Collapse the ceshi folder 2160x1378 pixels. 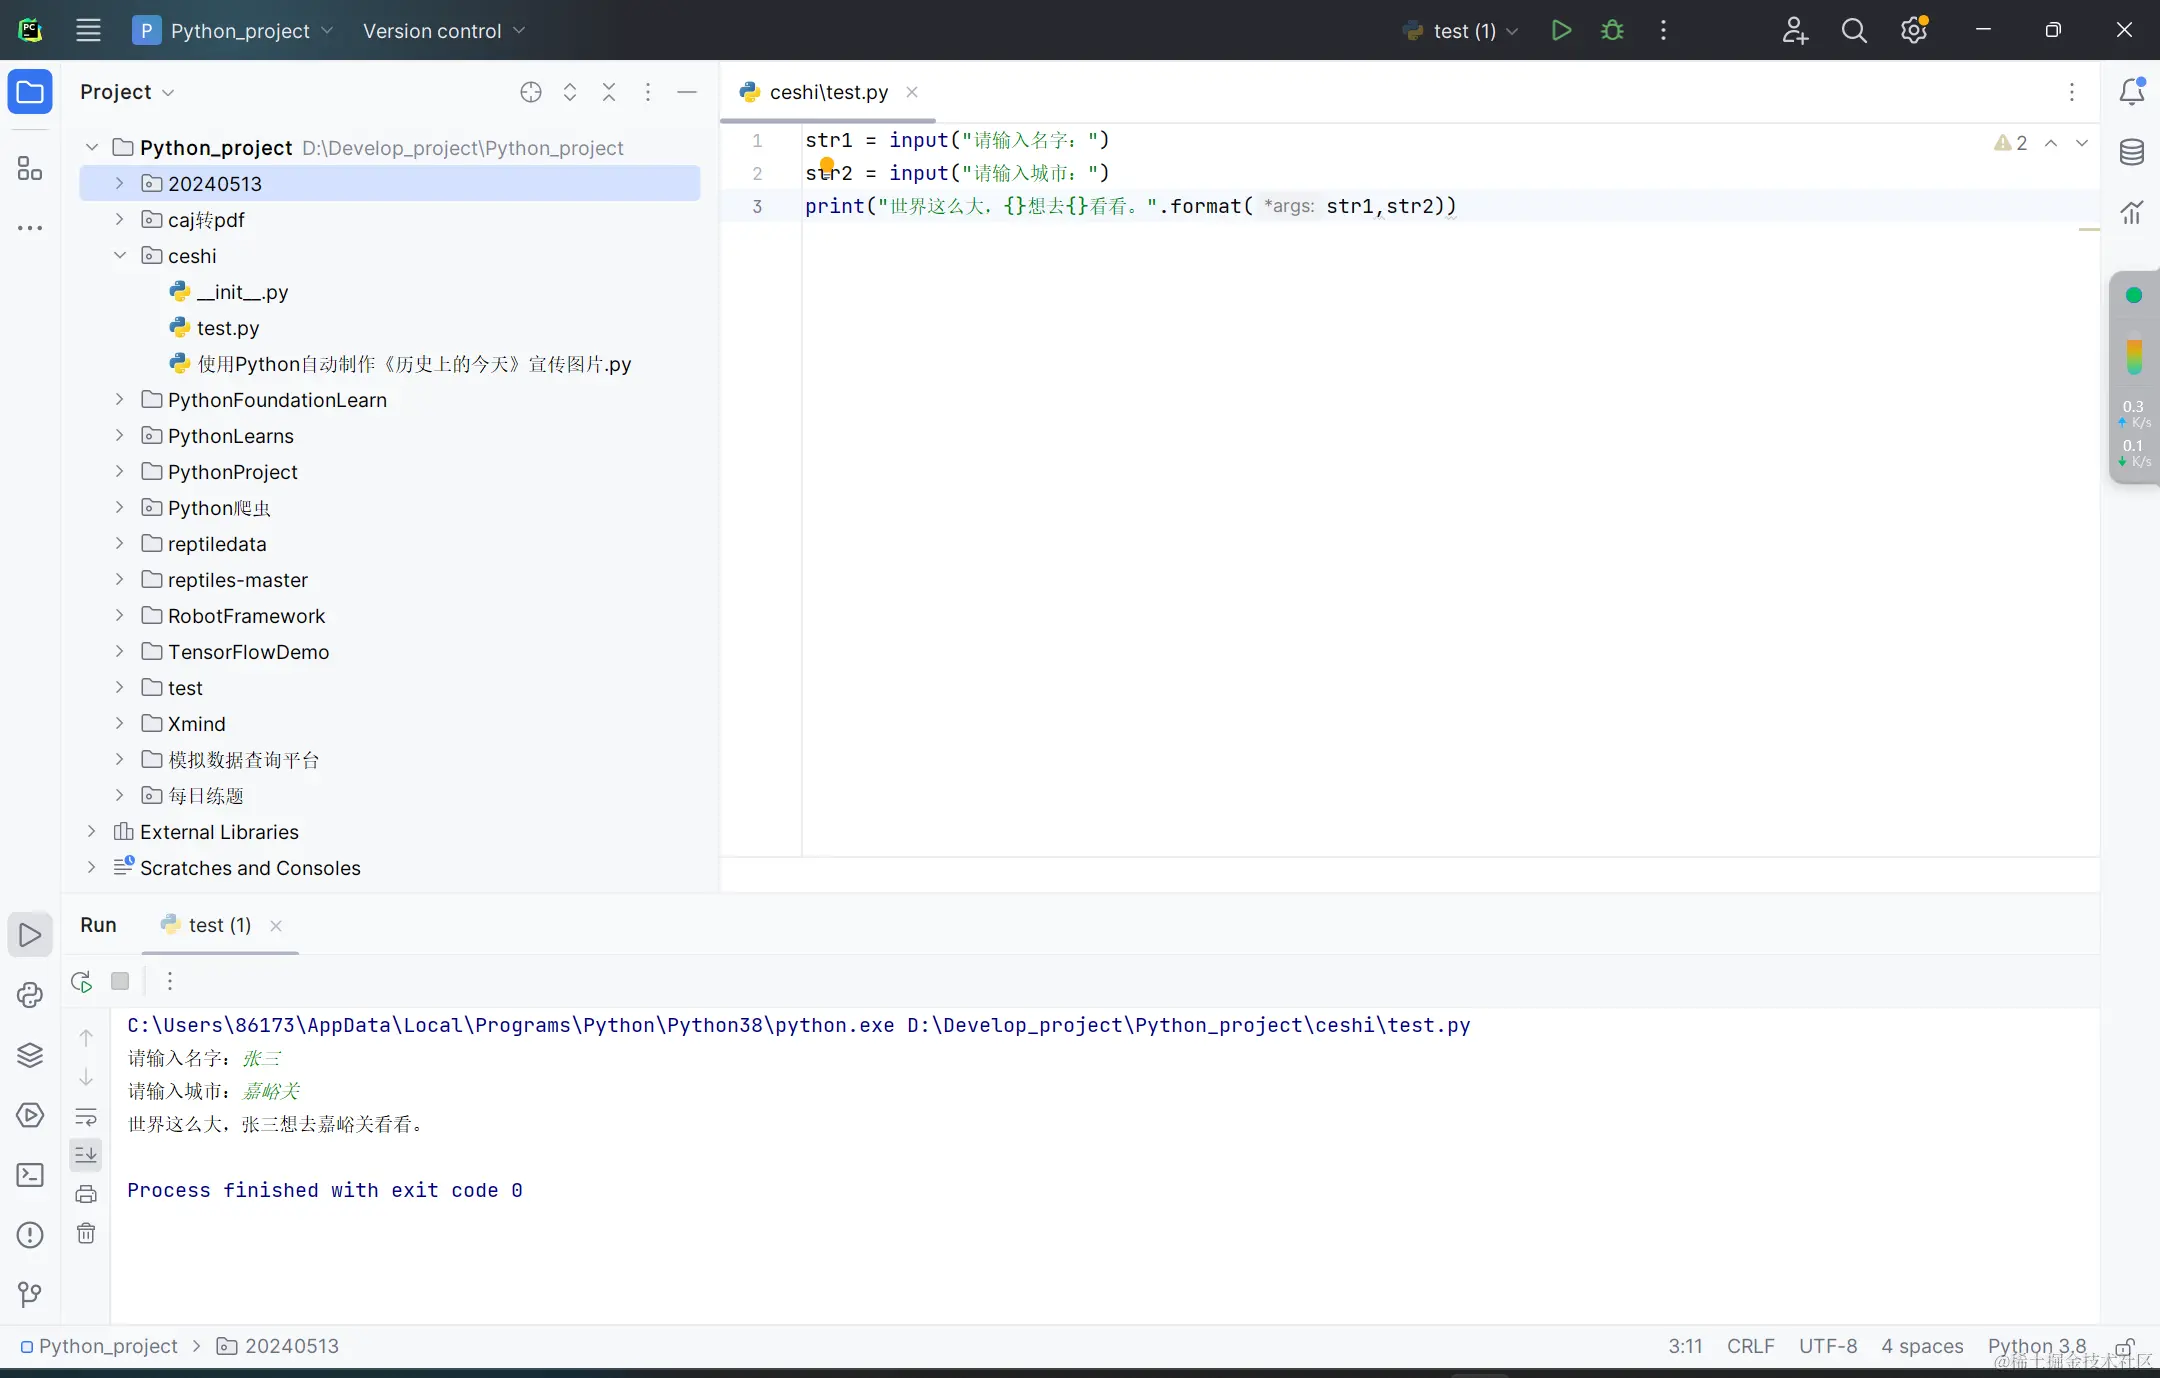(x=119, y=255)
